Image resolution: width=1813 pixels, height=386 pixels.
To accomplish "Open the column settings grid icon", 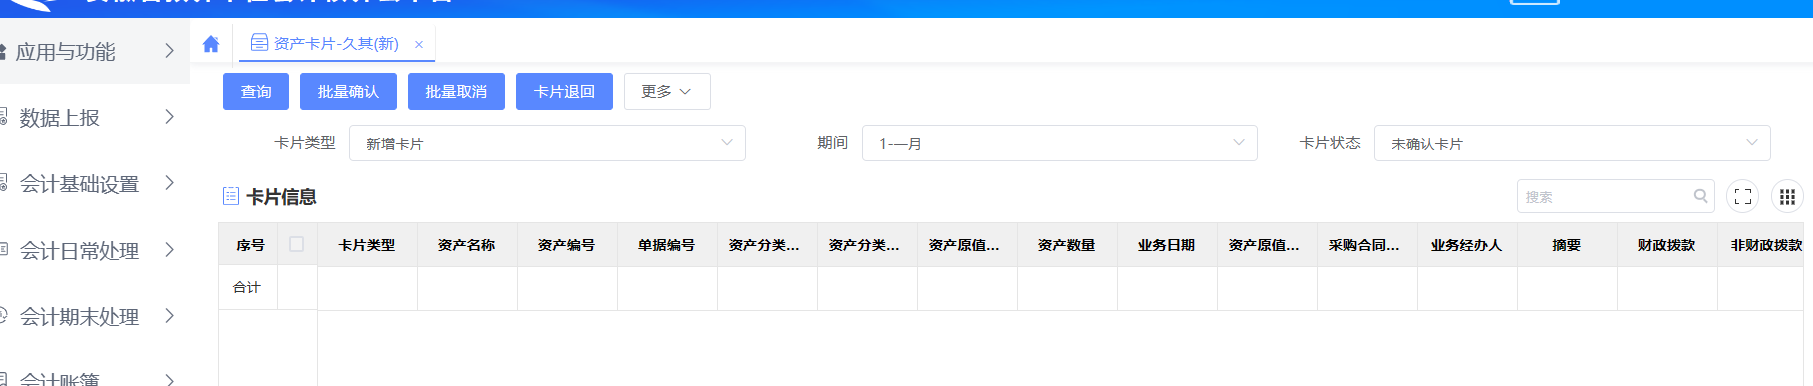I will 1787,196.
